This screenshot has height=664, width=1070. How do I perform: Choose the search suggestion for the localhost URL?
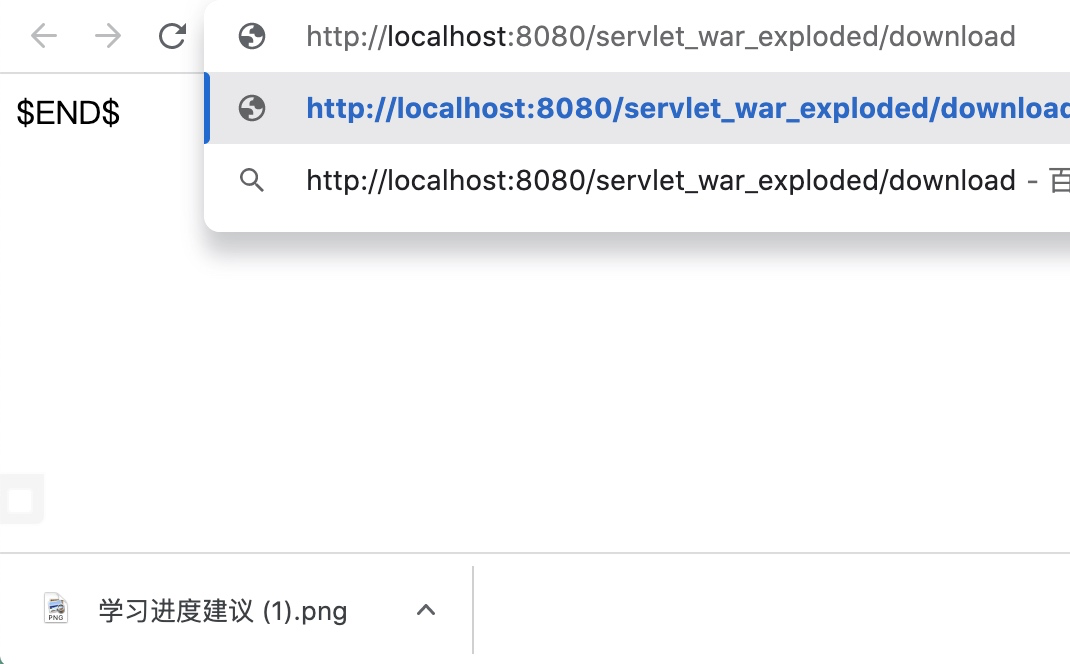point(660,180)
